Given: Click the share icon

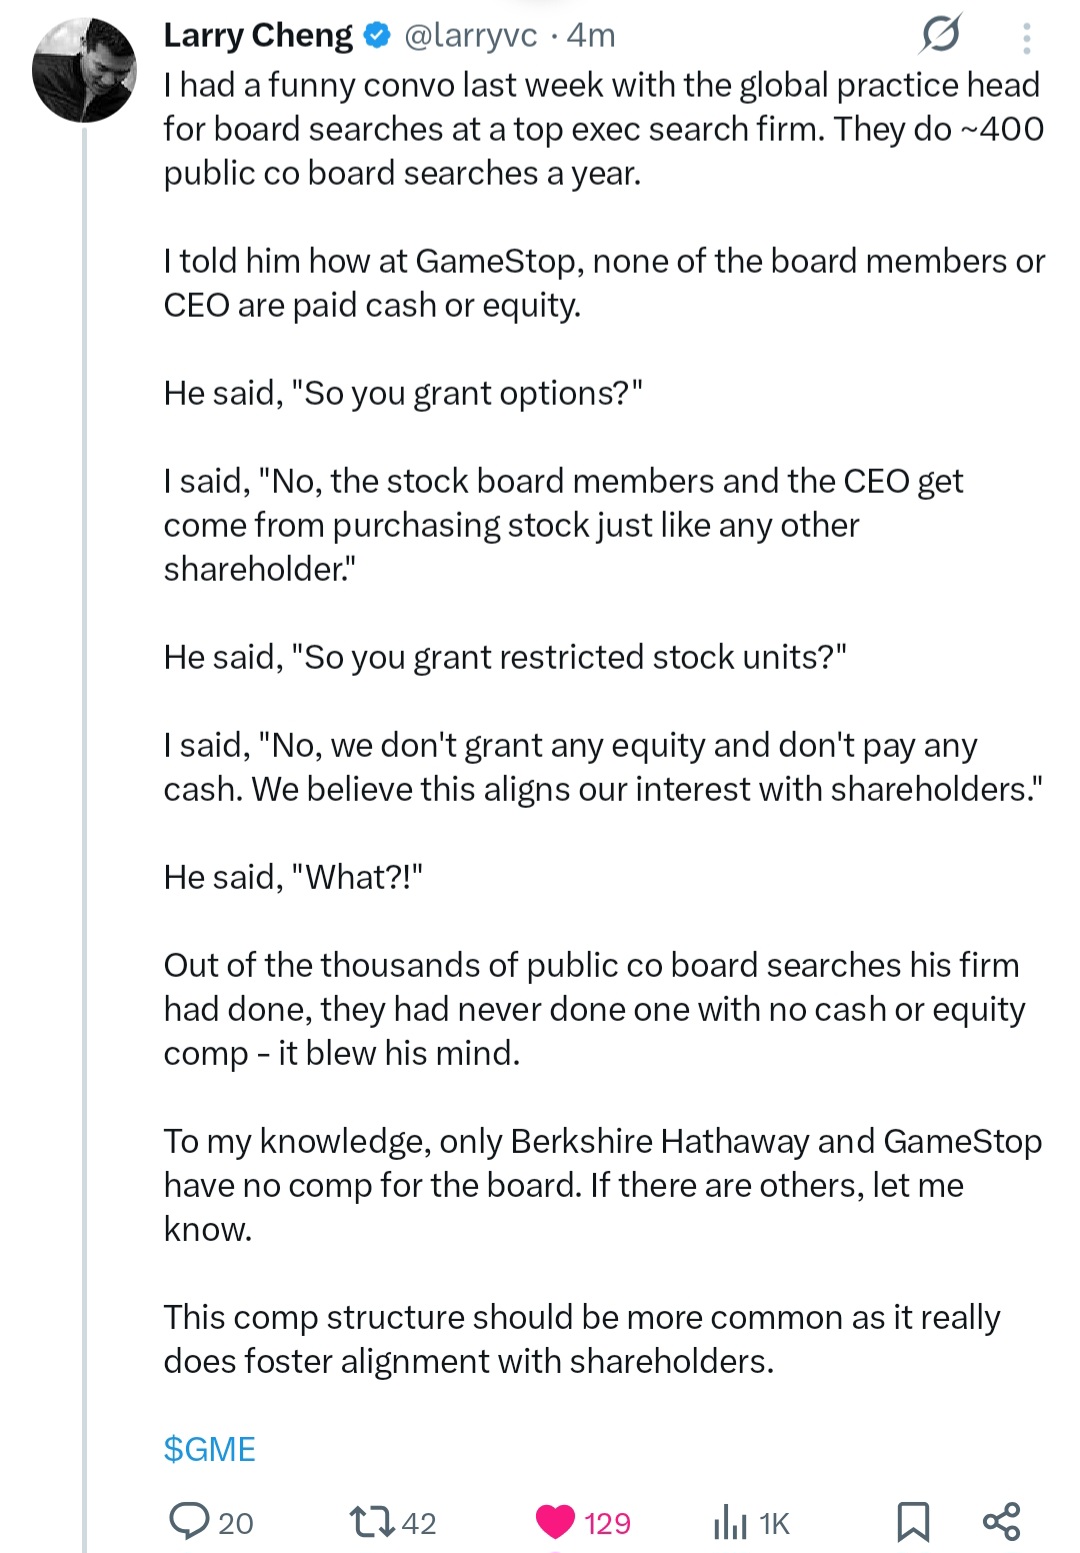Looking at the screenshot, I should [x=1001, y=1521].
